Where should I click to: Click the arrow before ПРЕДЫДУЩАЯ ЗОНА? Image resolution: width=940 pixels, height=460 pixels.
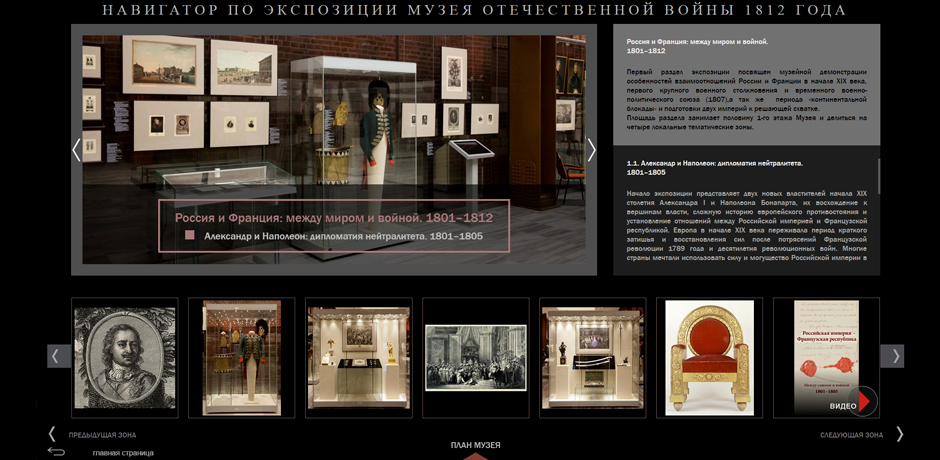[52, 434]
